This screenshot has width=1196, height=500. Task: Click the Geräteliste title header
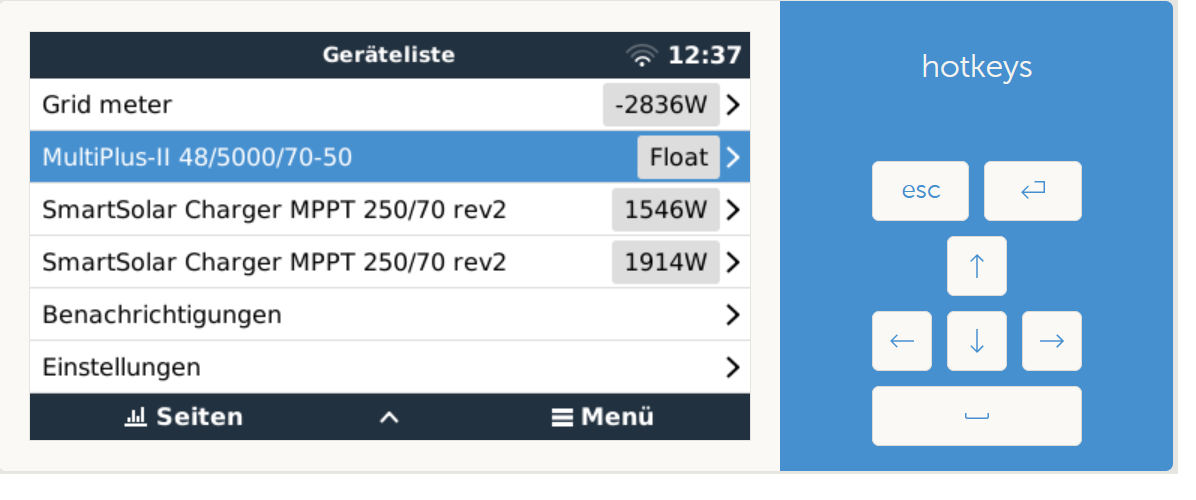coord(388,55)
